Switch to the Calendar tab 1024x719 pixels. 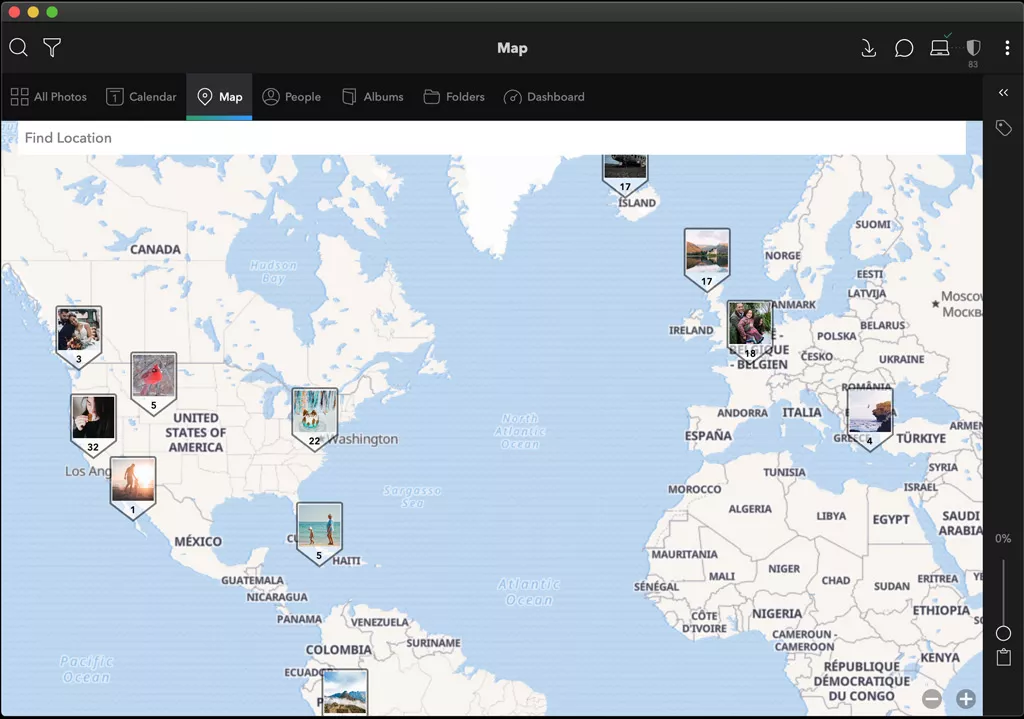tap(141, 97)
